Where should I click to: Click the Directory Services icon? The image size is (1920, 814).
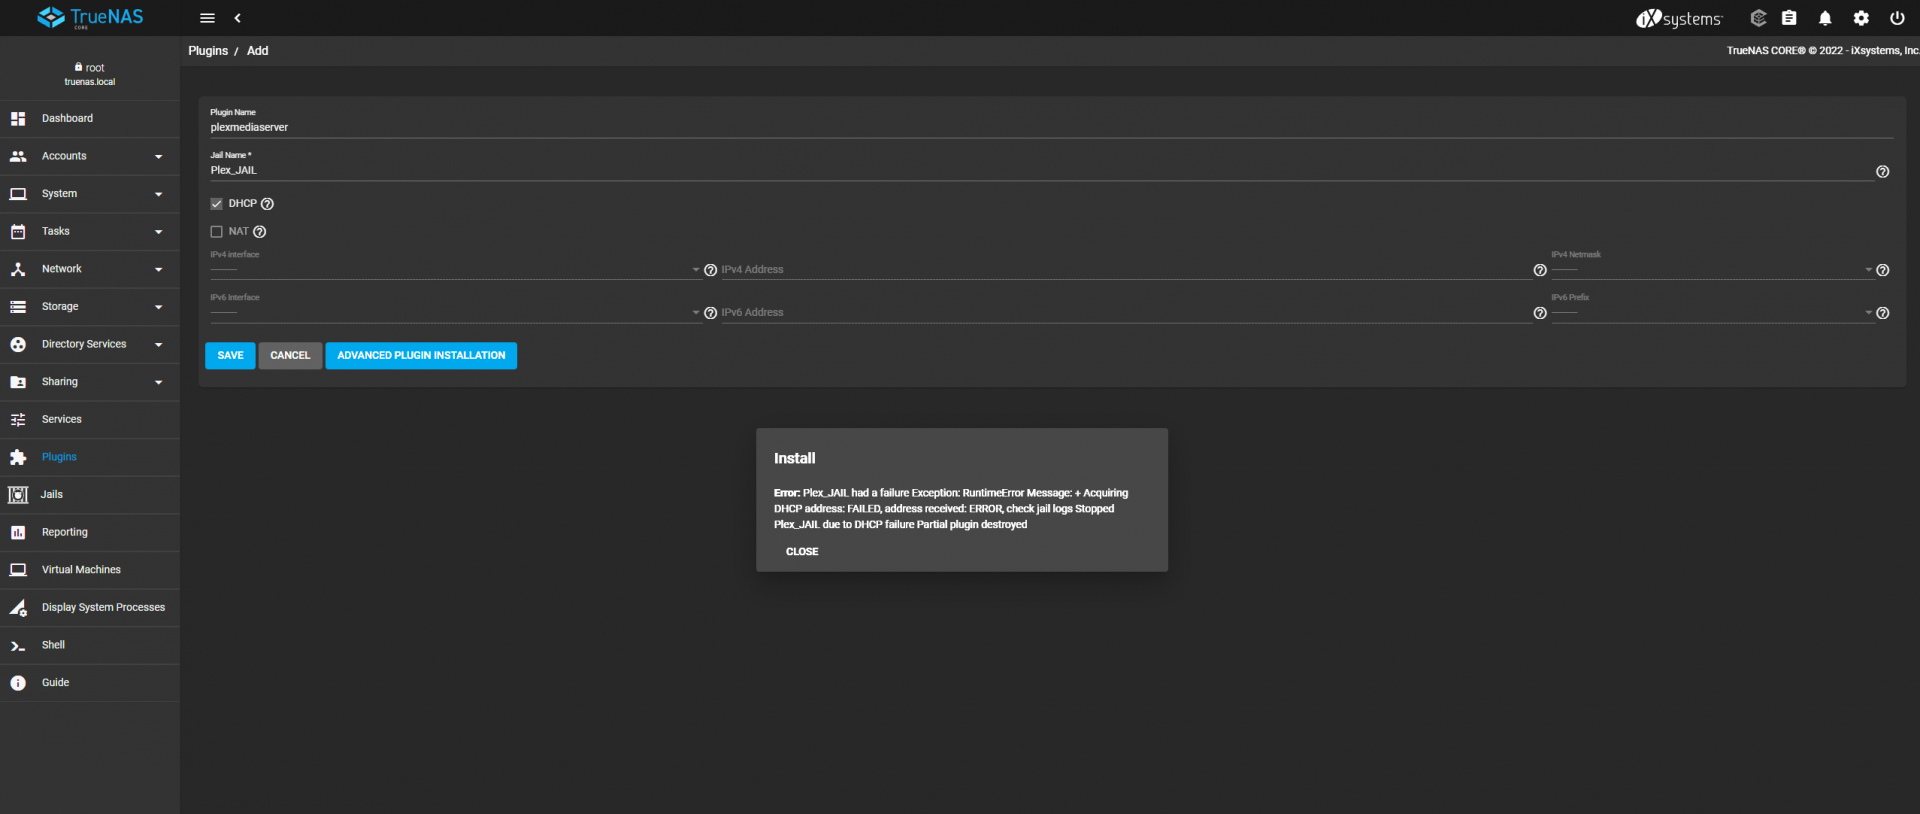18,344
